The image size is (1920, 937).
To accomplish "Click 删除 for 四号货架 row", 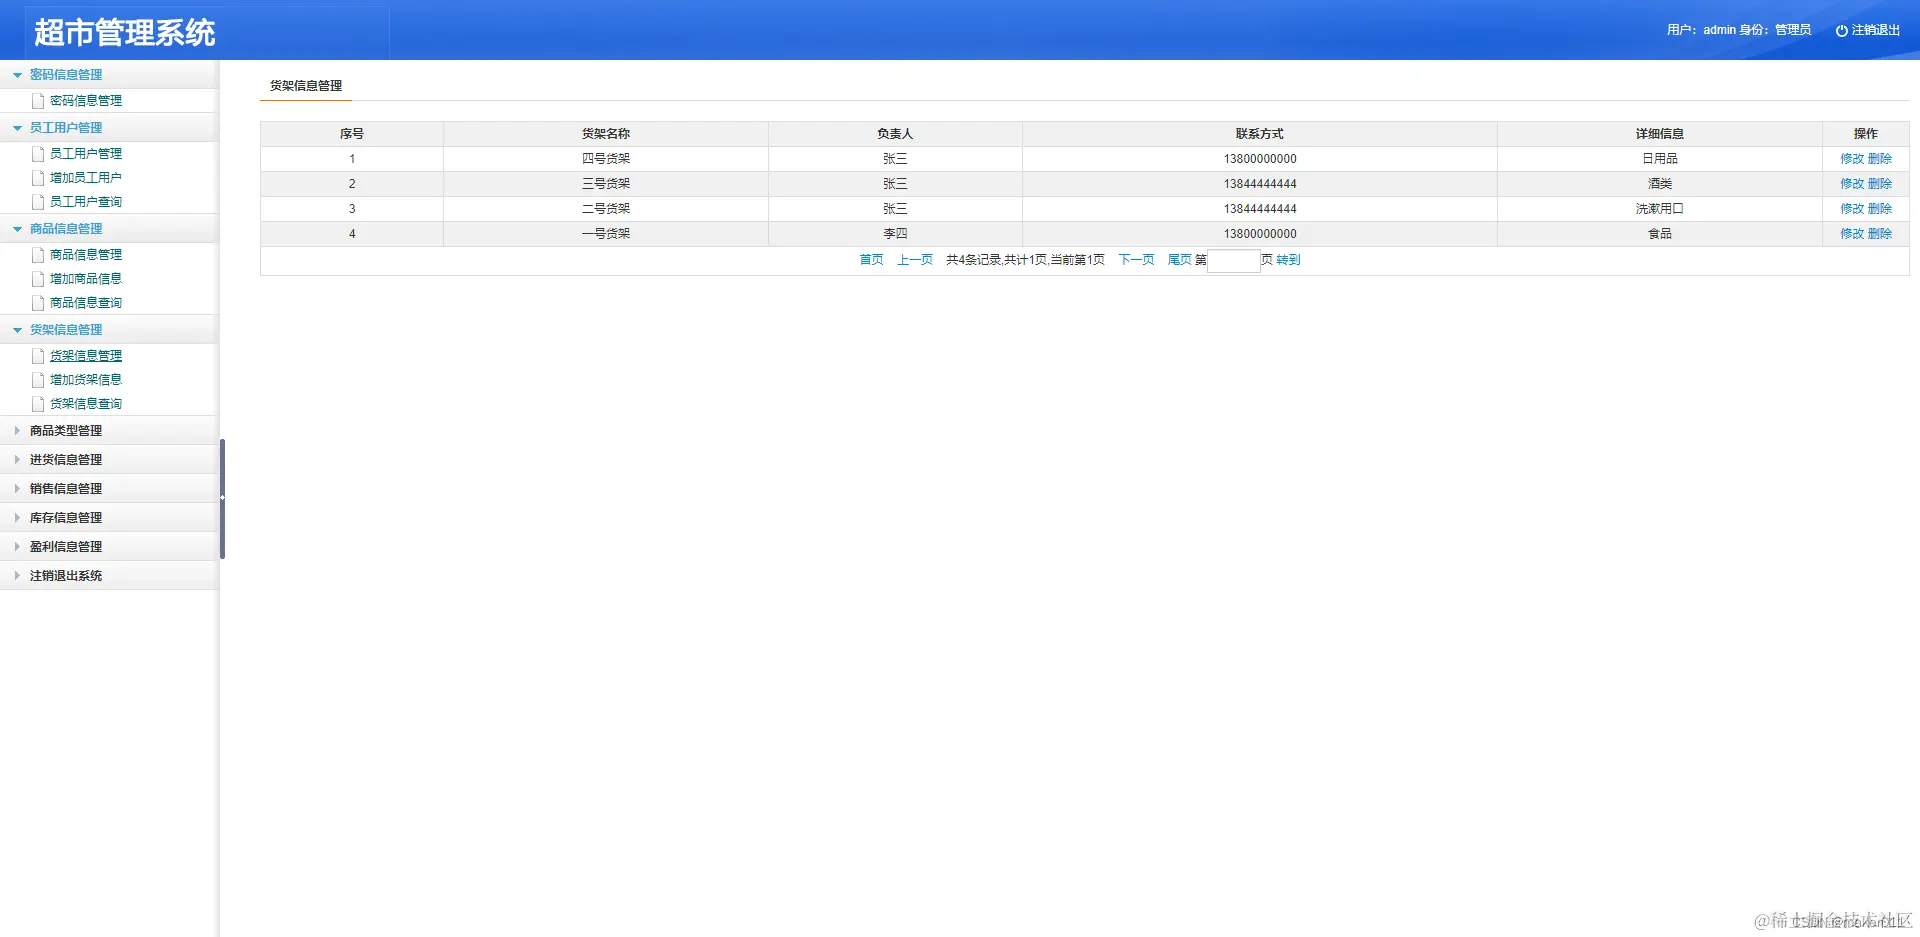I will (x=1880, y=159).
